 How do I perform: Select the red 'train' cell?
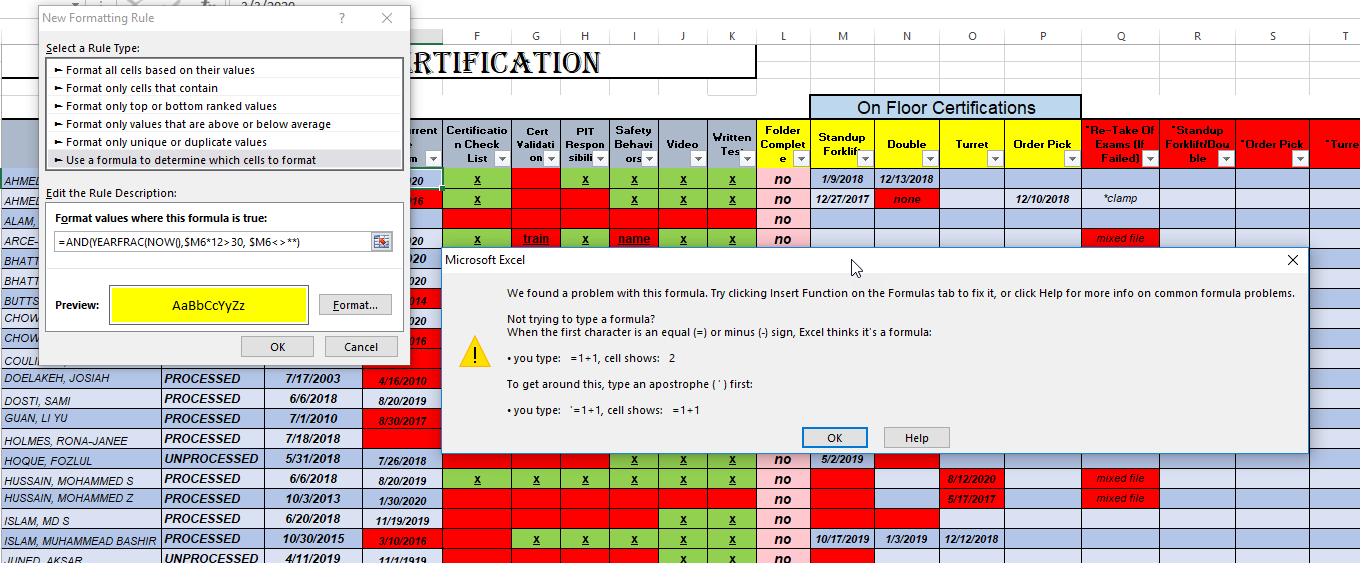coord(536,239)
